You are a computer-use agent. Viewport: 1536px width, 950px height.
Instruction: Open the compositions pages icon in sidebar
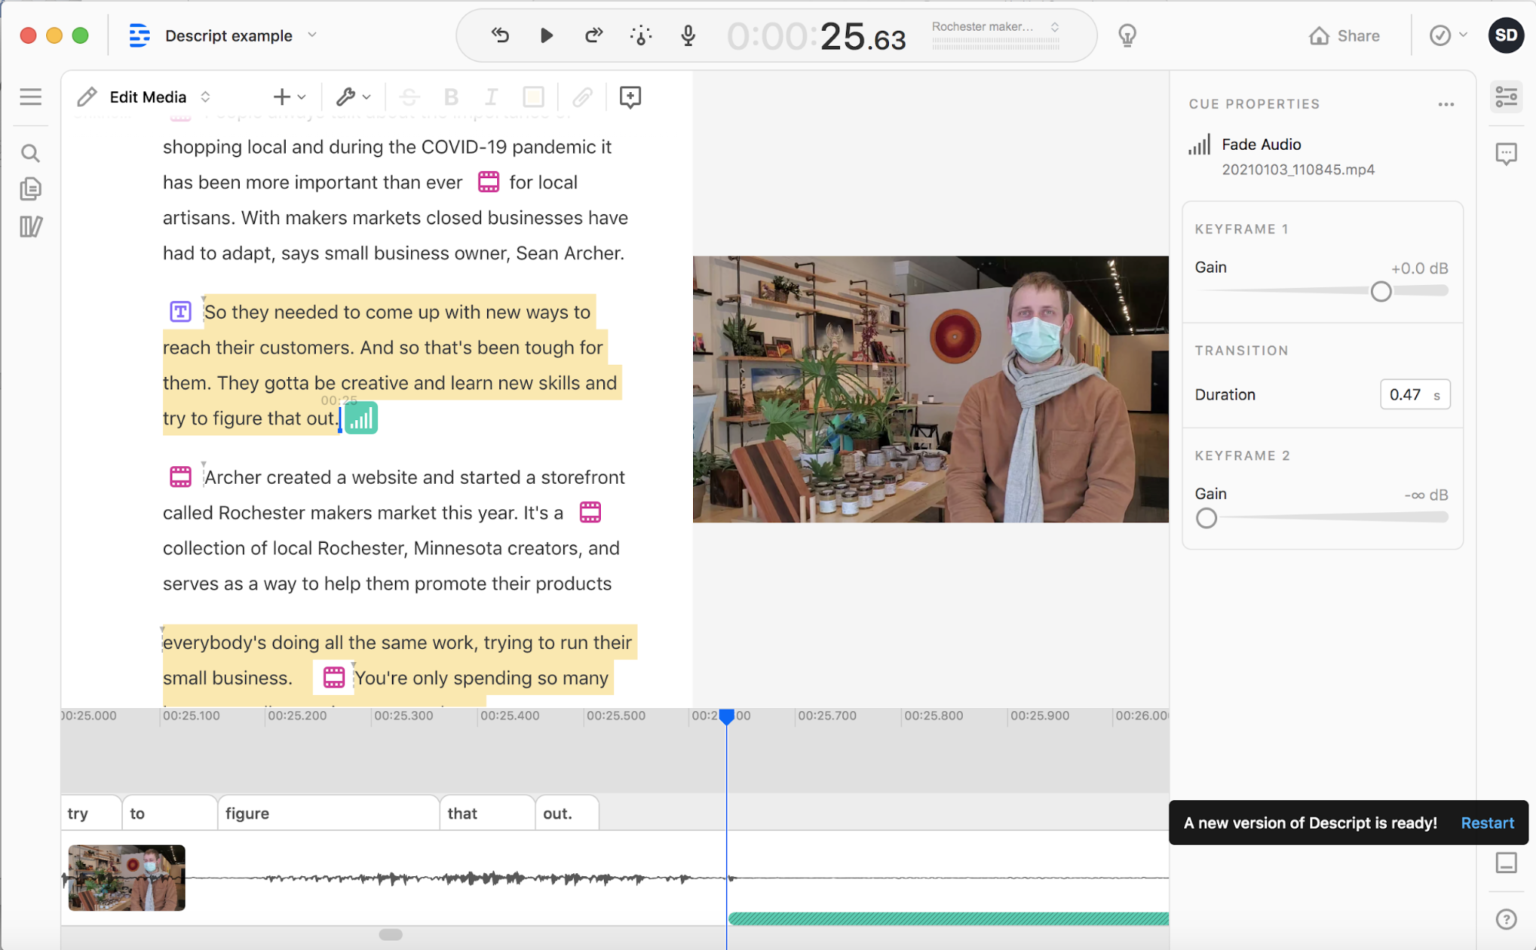(x=30, y=189)
